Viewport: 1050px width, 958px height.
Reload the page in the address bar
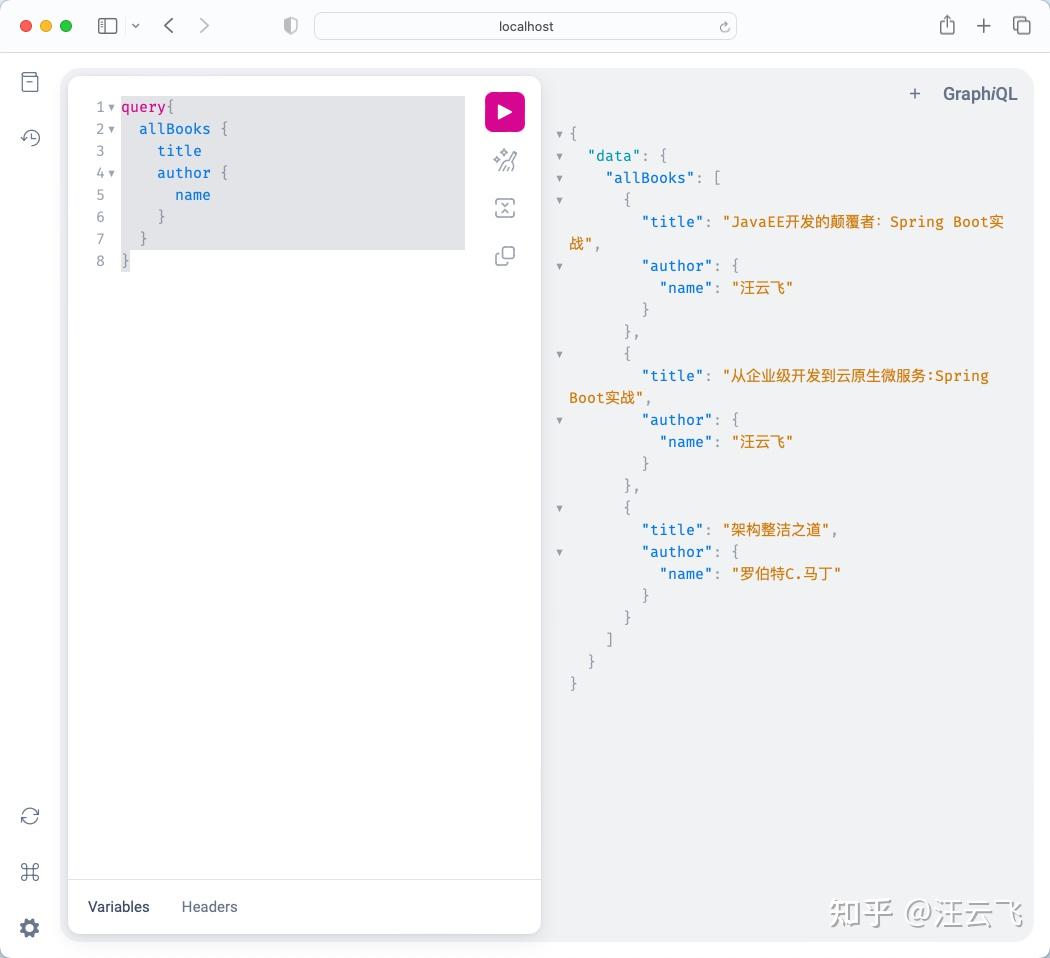pyautogui.click(x=724, y=26)
